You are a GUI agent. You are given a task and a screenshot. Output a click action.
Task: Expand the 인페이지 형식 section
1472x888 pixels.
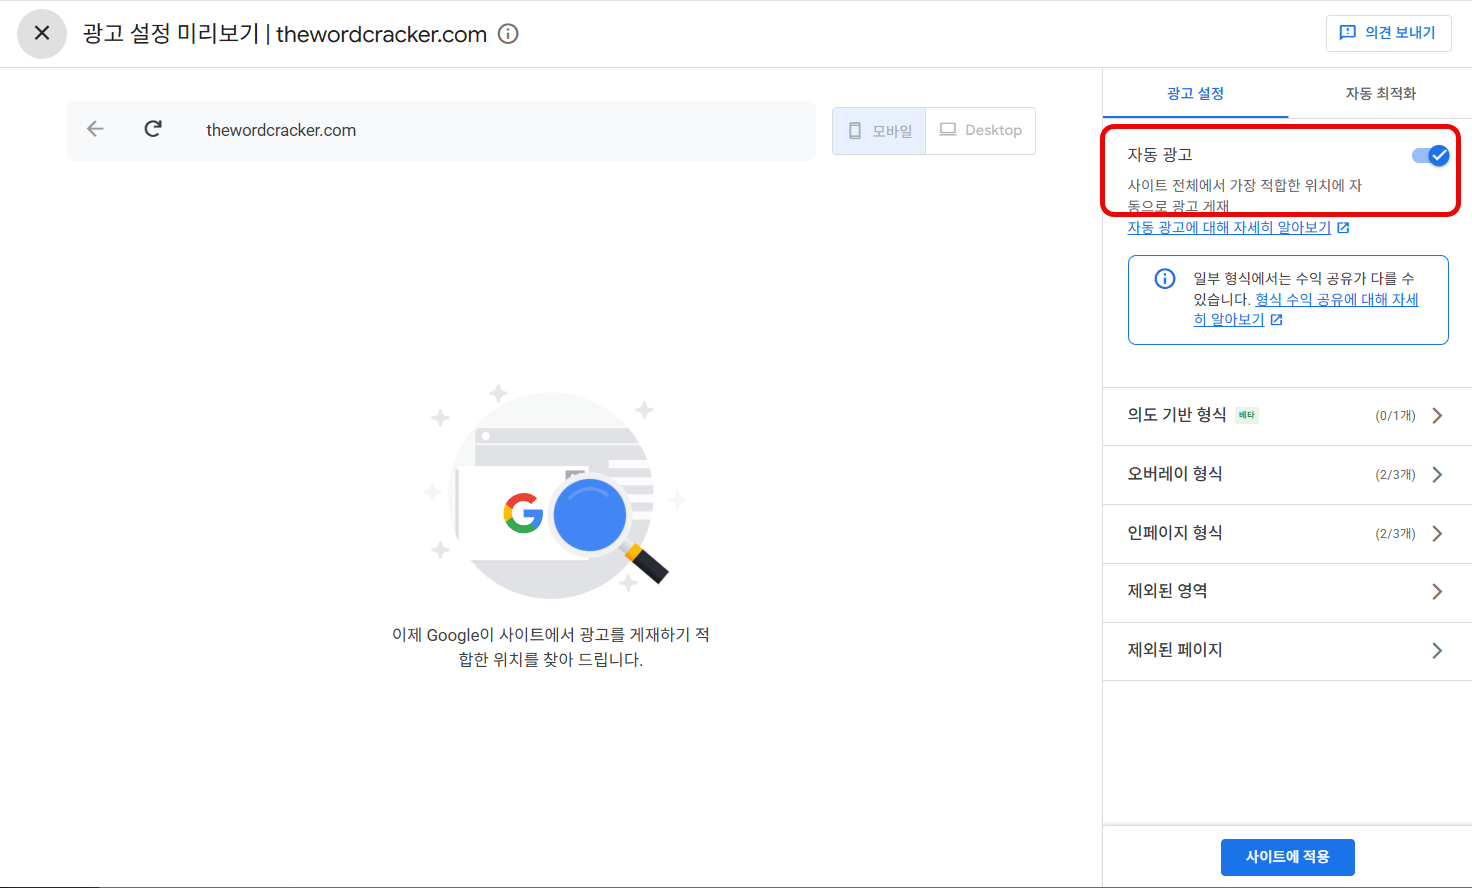[1287, 534]
